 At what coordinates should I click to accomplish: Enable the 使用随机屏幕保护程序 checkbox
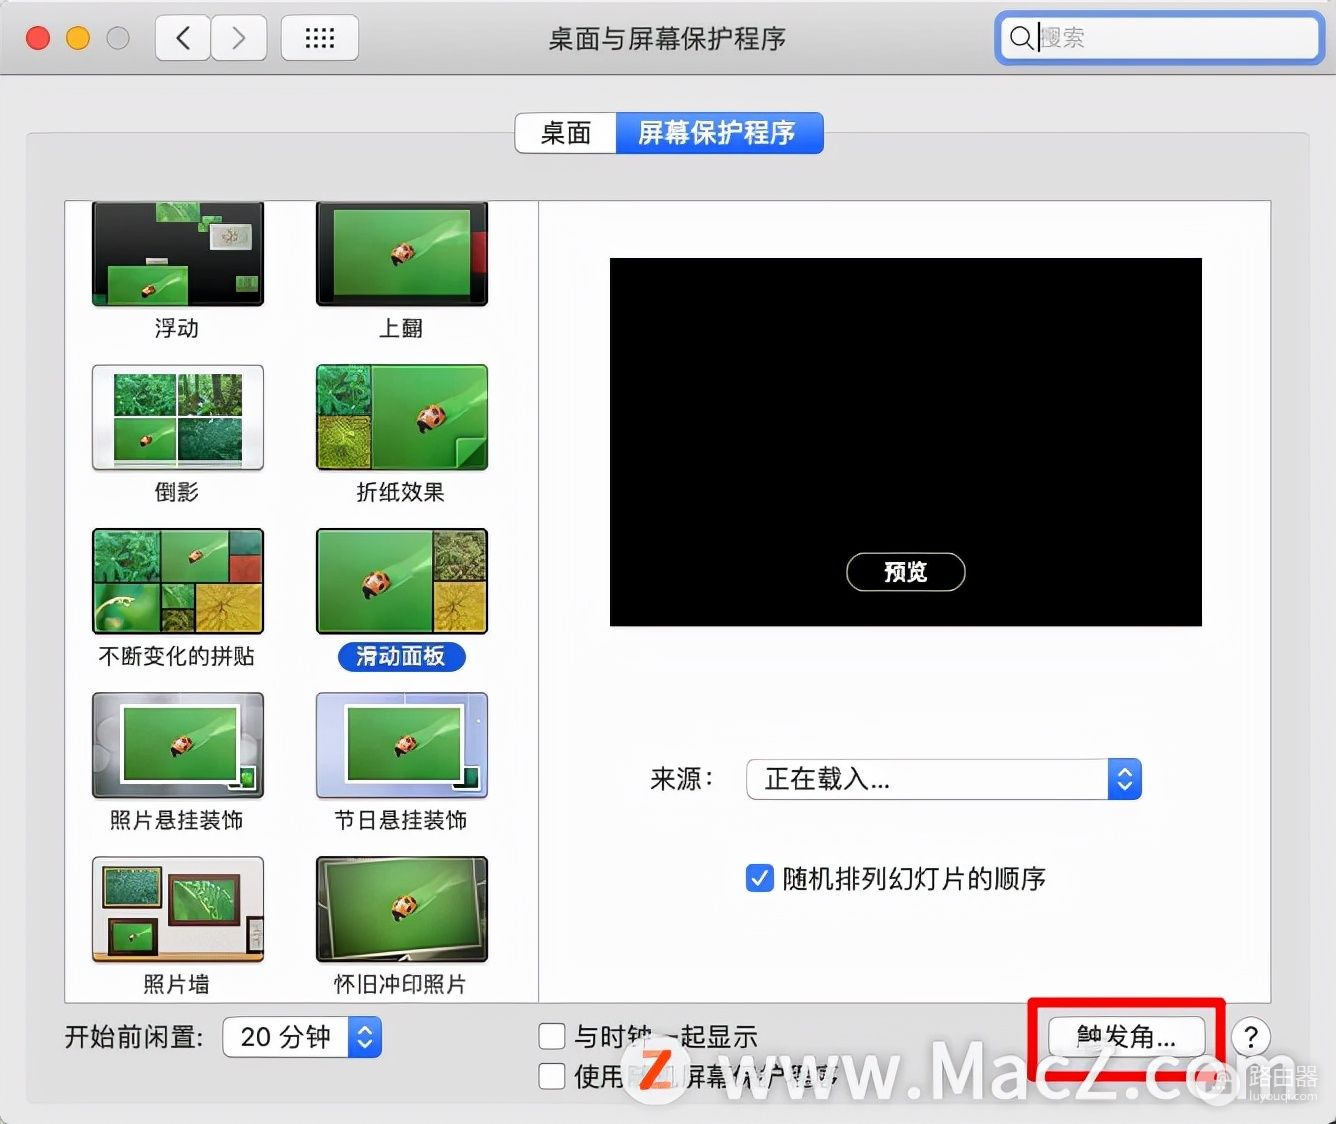pyautogui.click(x=552, y=1076)
